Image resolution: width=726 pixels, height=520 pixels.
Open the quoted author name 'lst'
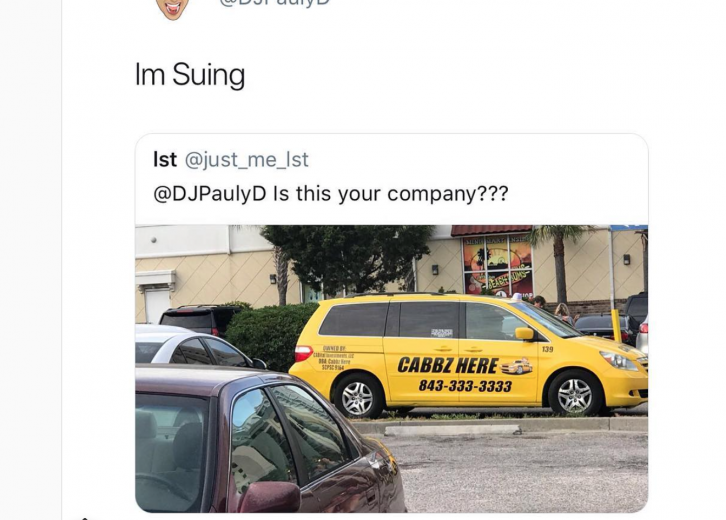pyautogui.click(x=165, y=159)
